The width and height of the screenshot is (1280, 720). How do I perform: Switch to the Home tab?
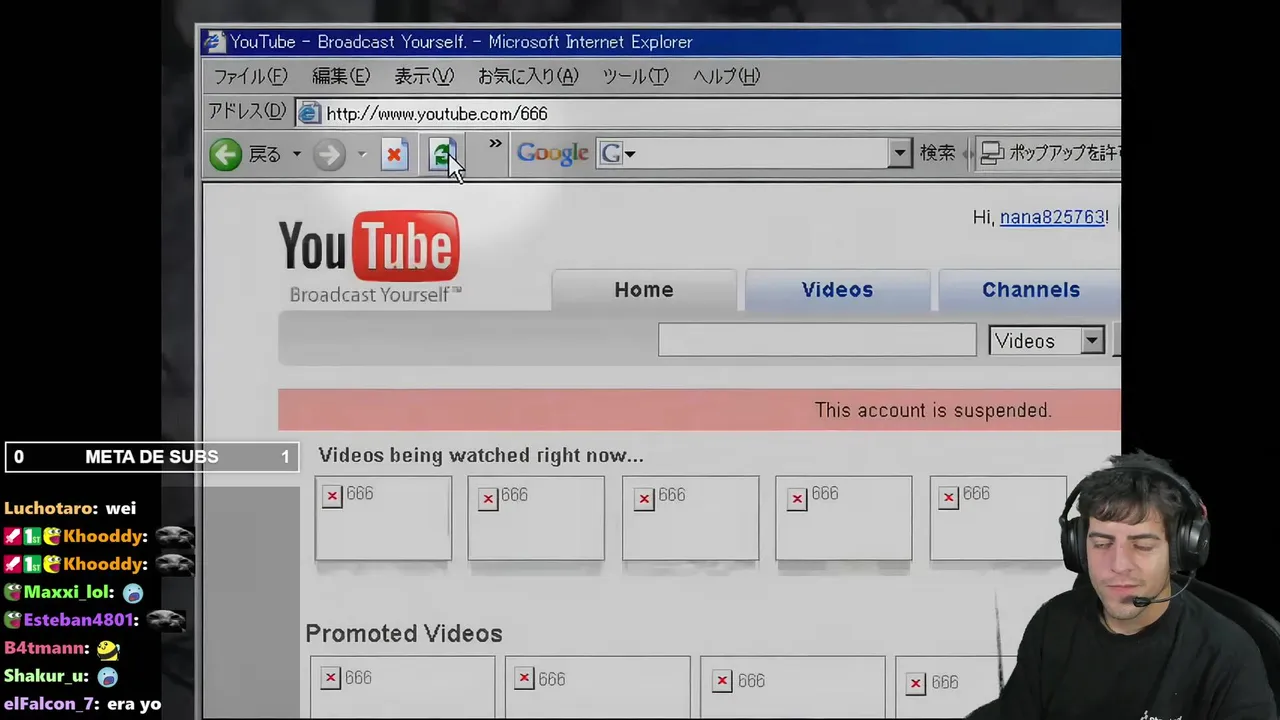pyautogui.click(x=644, y=290)
